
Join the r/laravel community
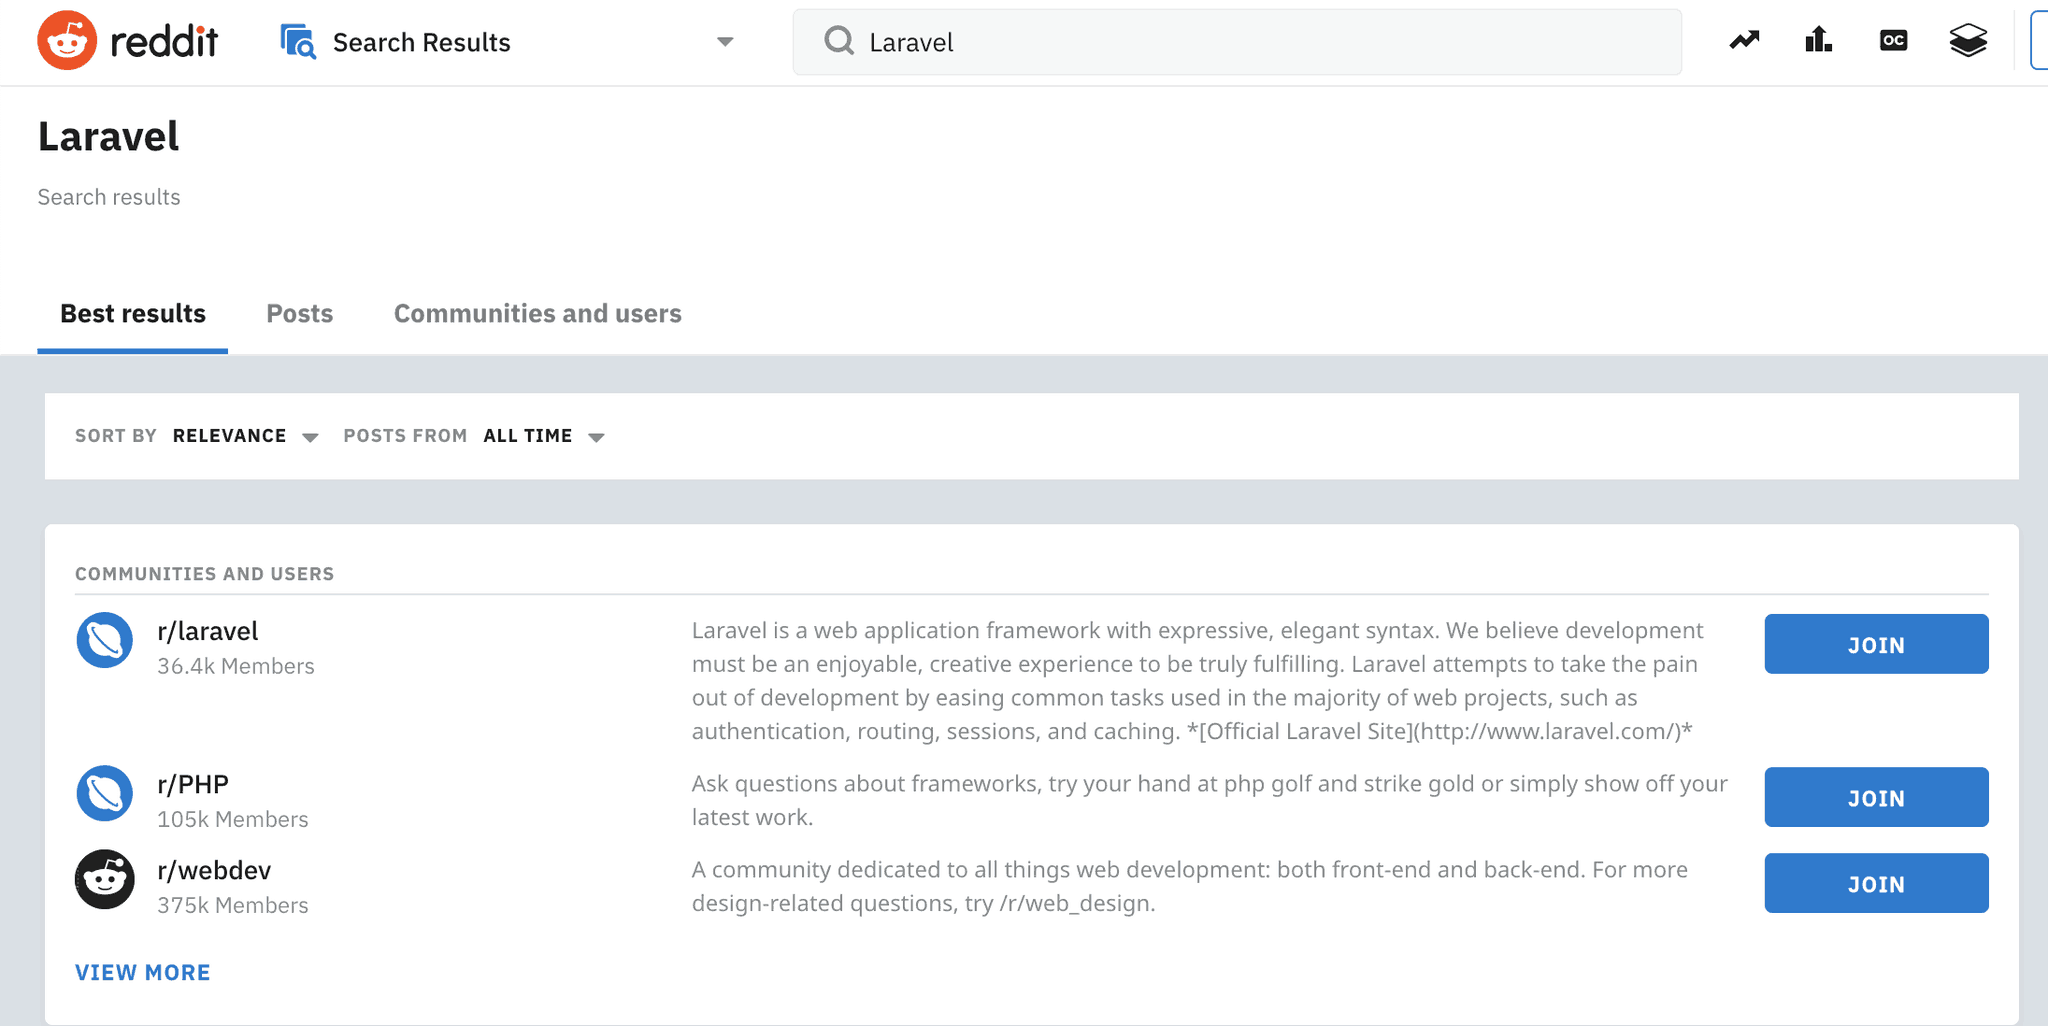click(1875, 644)
